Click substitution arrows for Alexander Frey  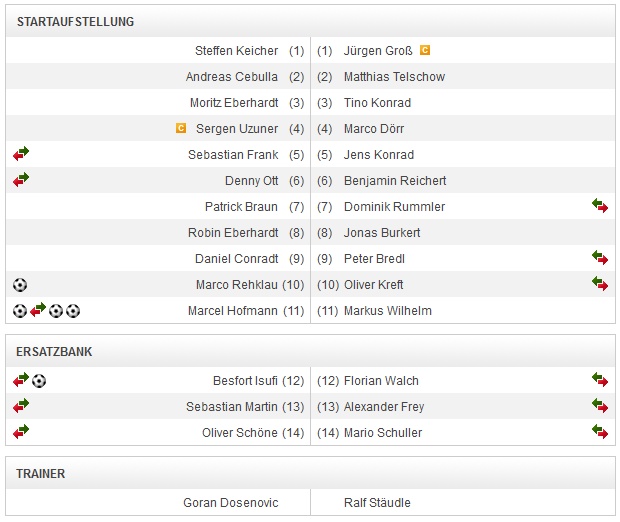coord(600,406)
